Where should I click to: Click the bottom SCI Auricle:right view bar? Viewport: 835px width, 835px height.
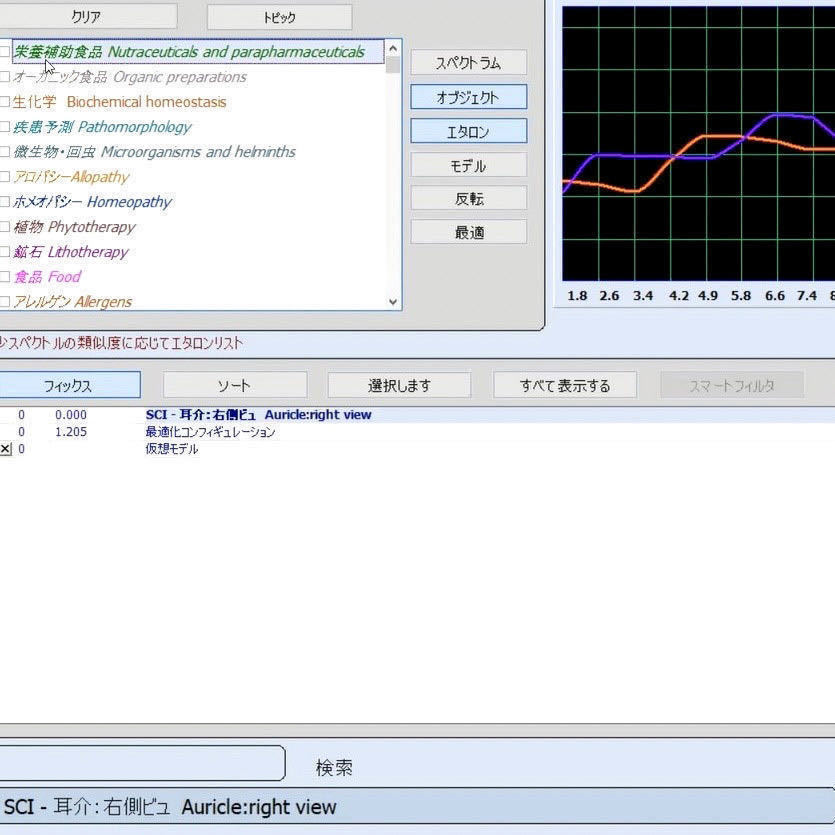(x=418, y=807)
